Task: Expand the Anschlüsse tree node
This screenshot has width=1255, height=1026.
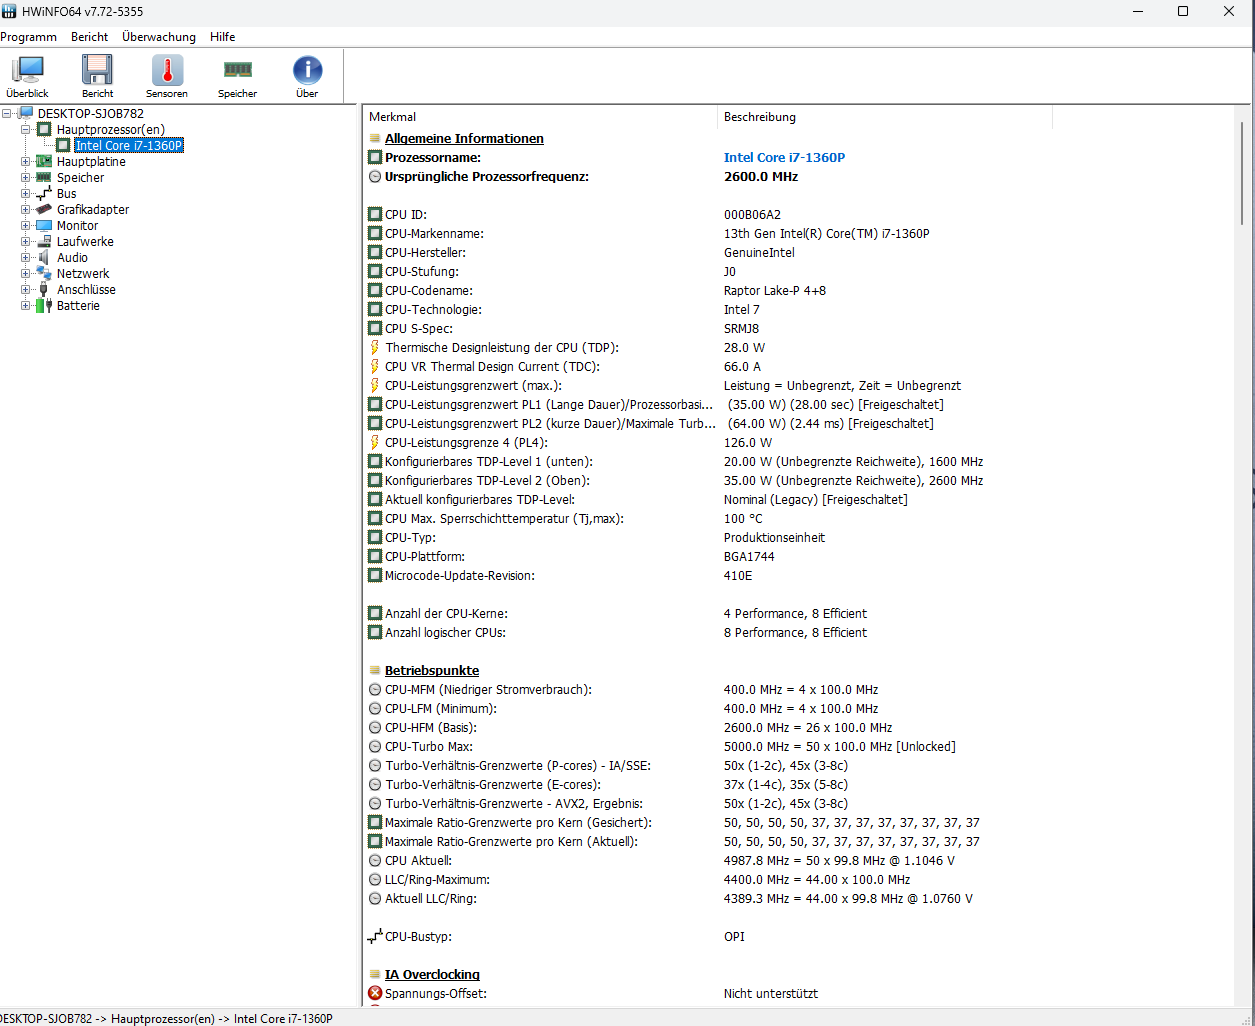Action: pyautogui.click(x=26, y=290)
